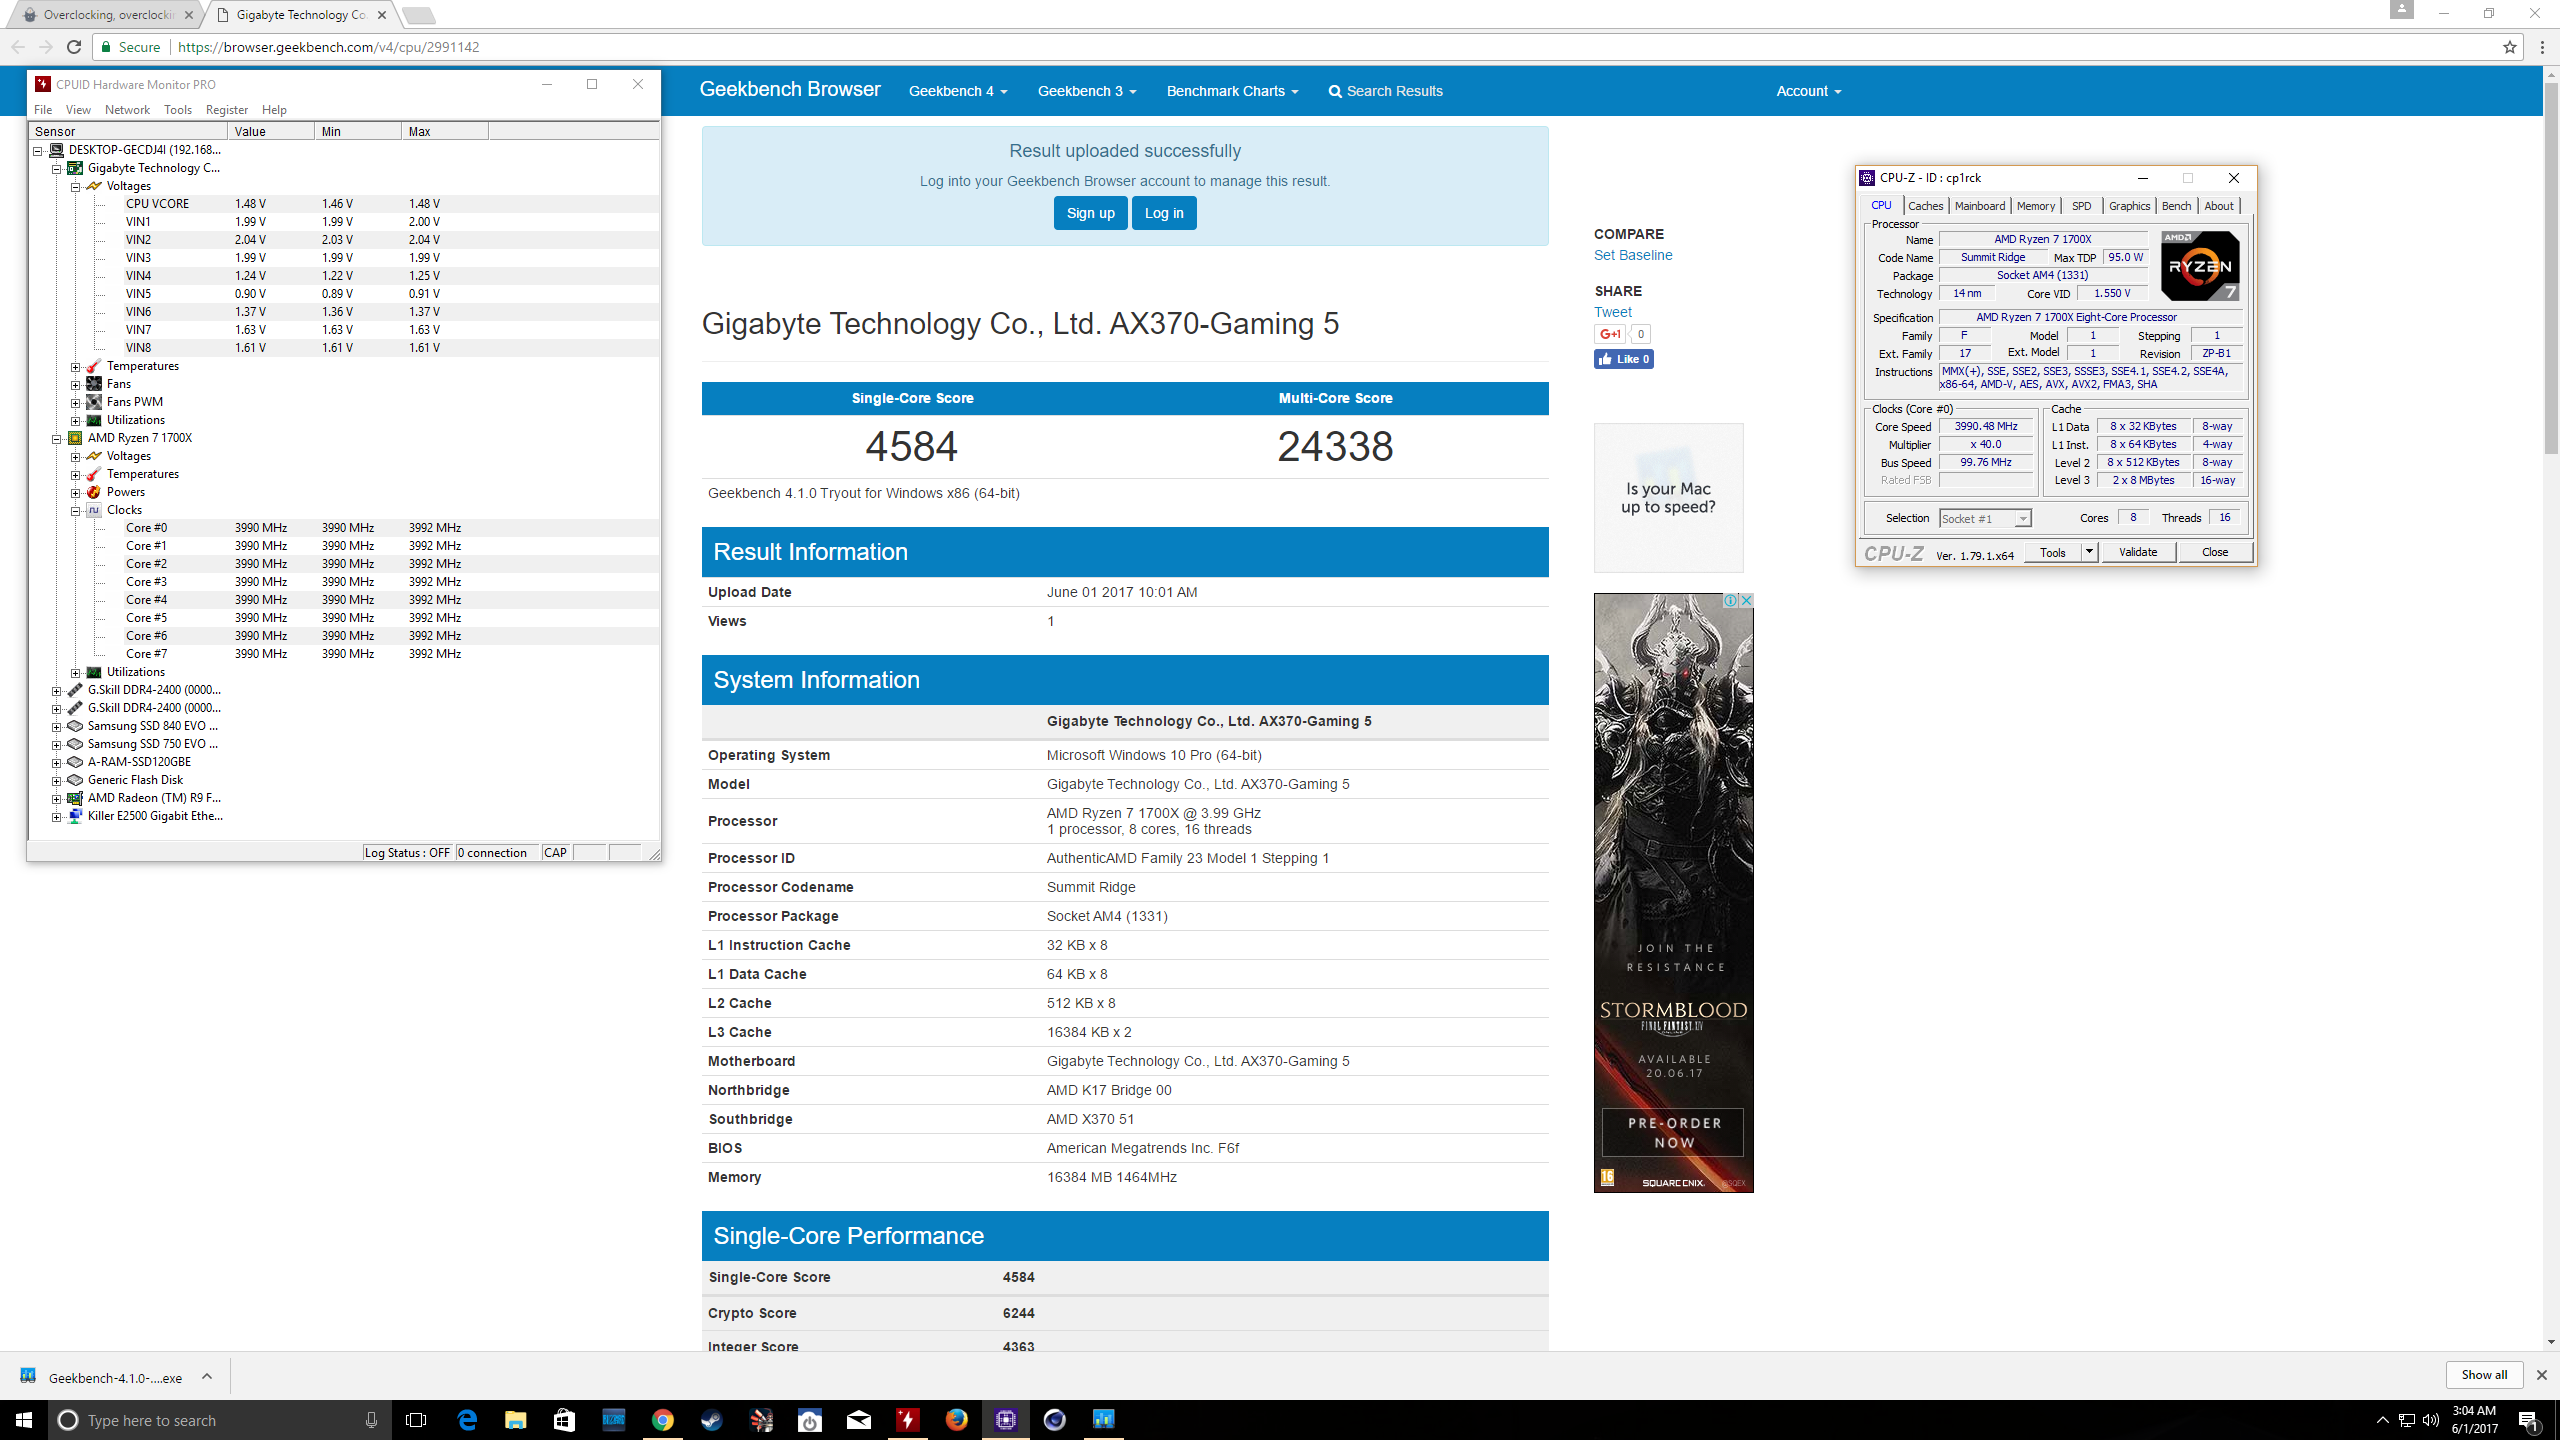Viewport: 2560px width, 1440px height.
Task: Click the Search Results link
Action: [x=1385, y=91]
